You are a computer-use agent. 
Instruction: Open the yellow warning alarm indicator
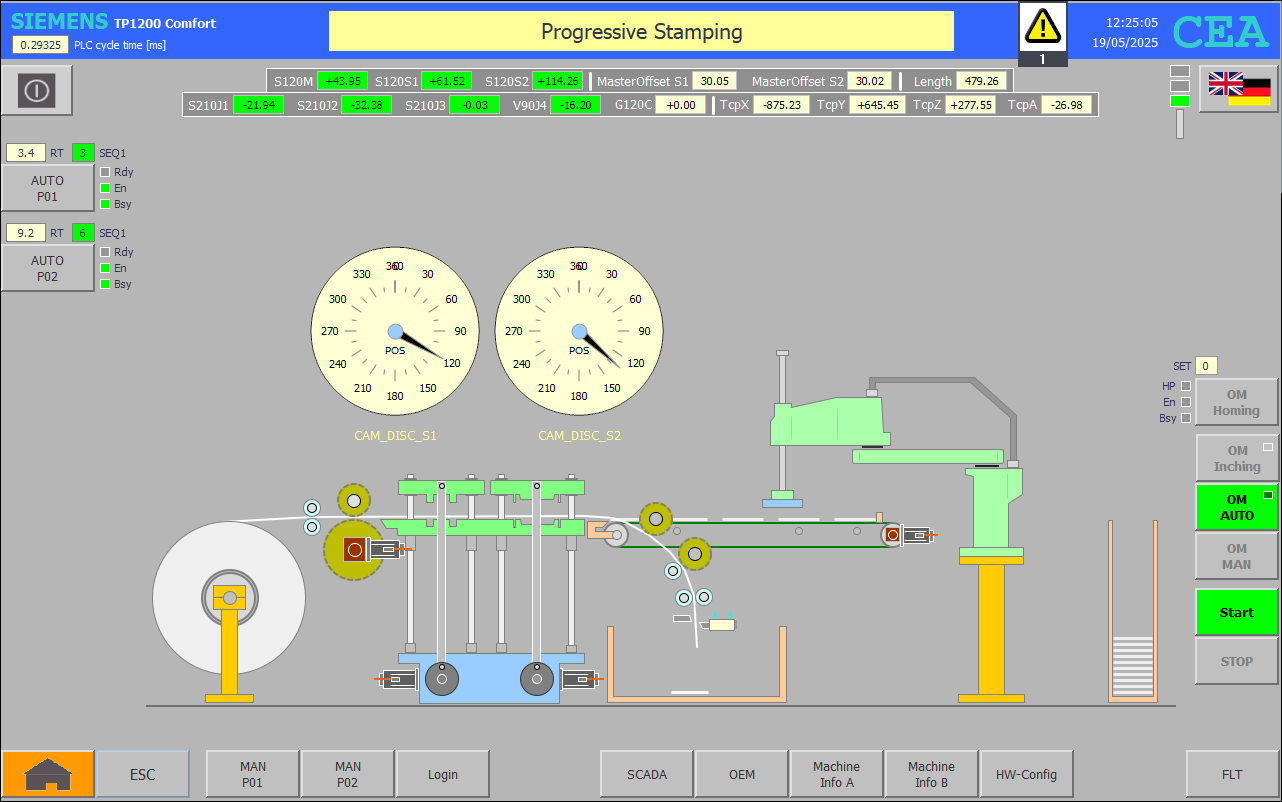tap(1042, 26)
